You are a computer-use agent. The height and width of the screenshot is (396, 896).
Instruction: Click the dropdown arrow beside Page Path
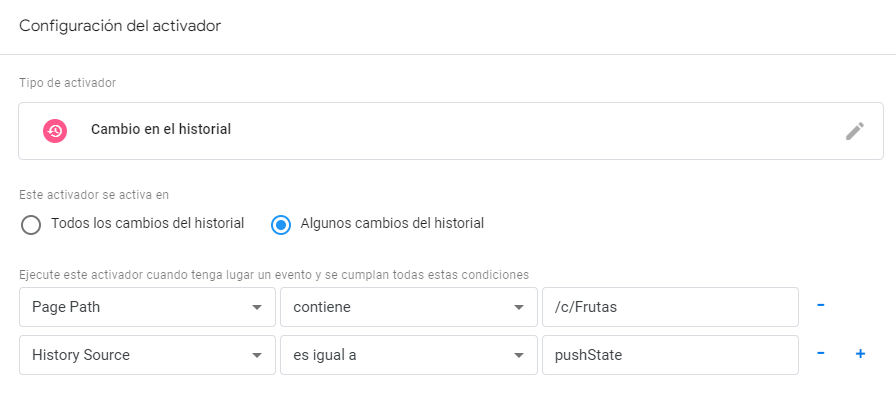pos(257,307)
